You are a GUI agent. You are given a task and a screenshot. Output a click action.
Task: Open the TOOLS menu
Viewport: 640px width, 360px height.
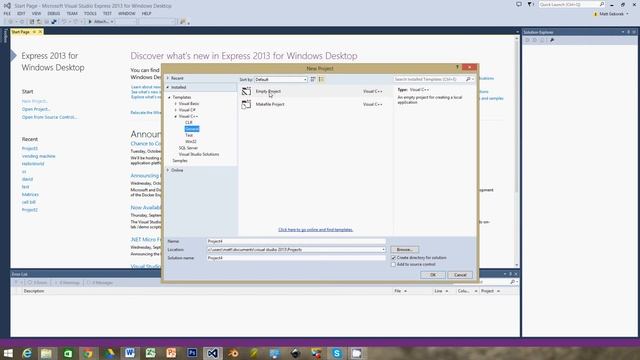(x=90, y=13)
